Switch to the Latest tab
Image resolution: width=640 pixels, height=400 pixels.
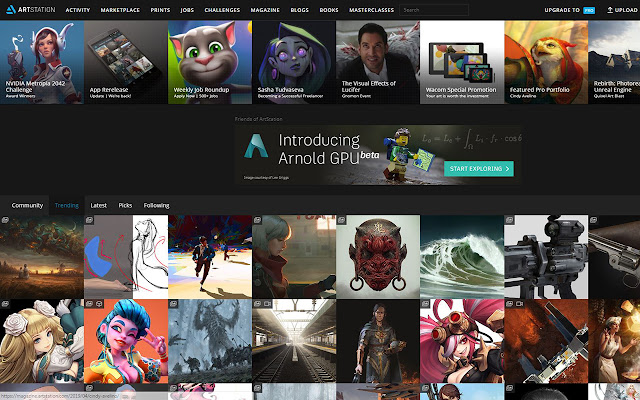tap(98, 205)
